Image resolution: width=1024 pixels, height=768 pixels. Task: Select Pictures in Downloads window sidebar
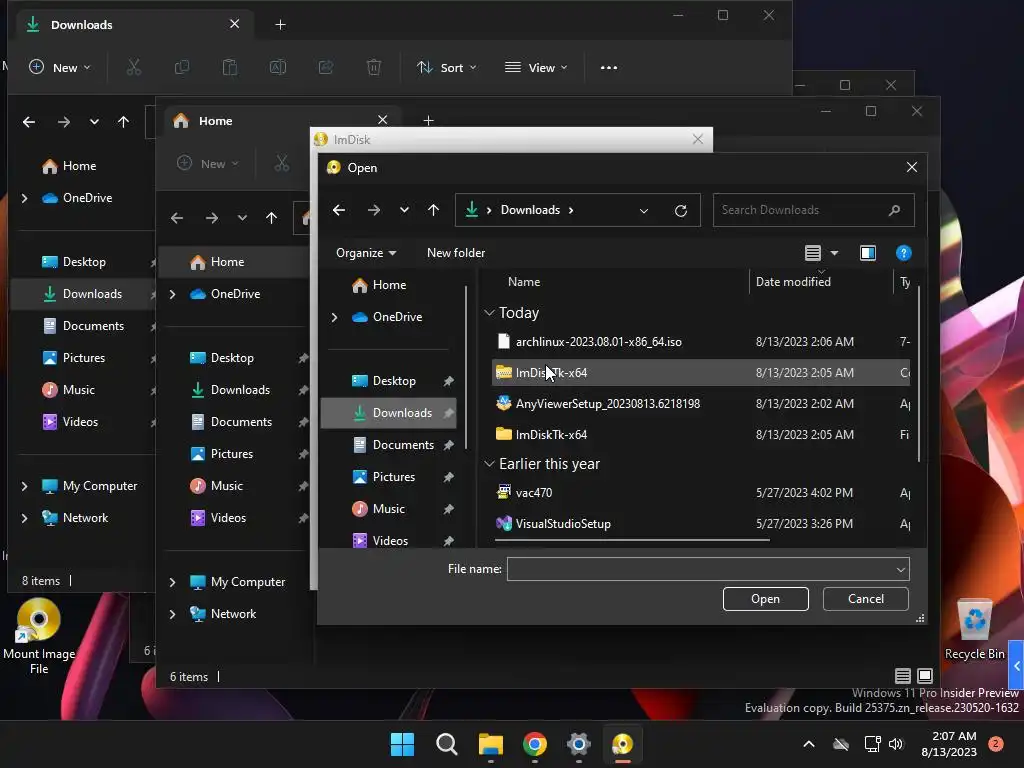click(84, 359)
